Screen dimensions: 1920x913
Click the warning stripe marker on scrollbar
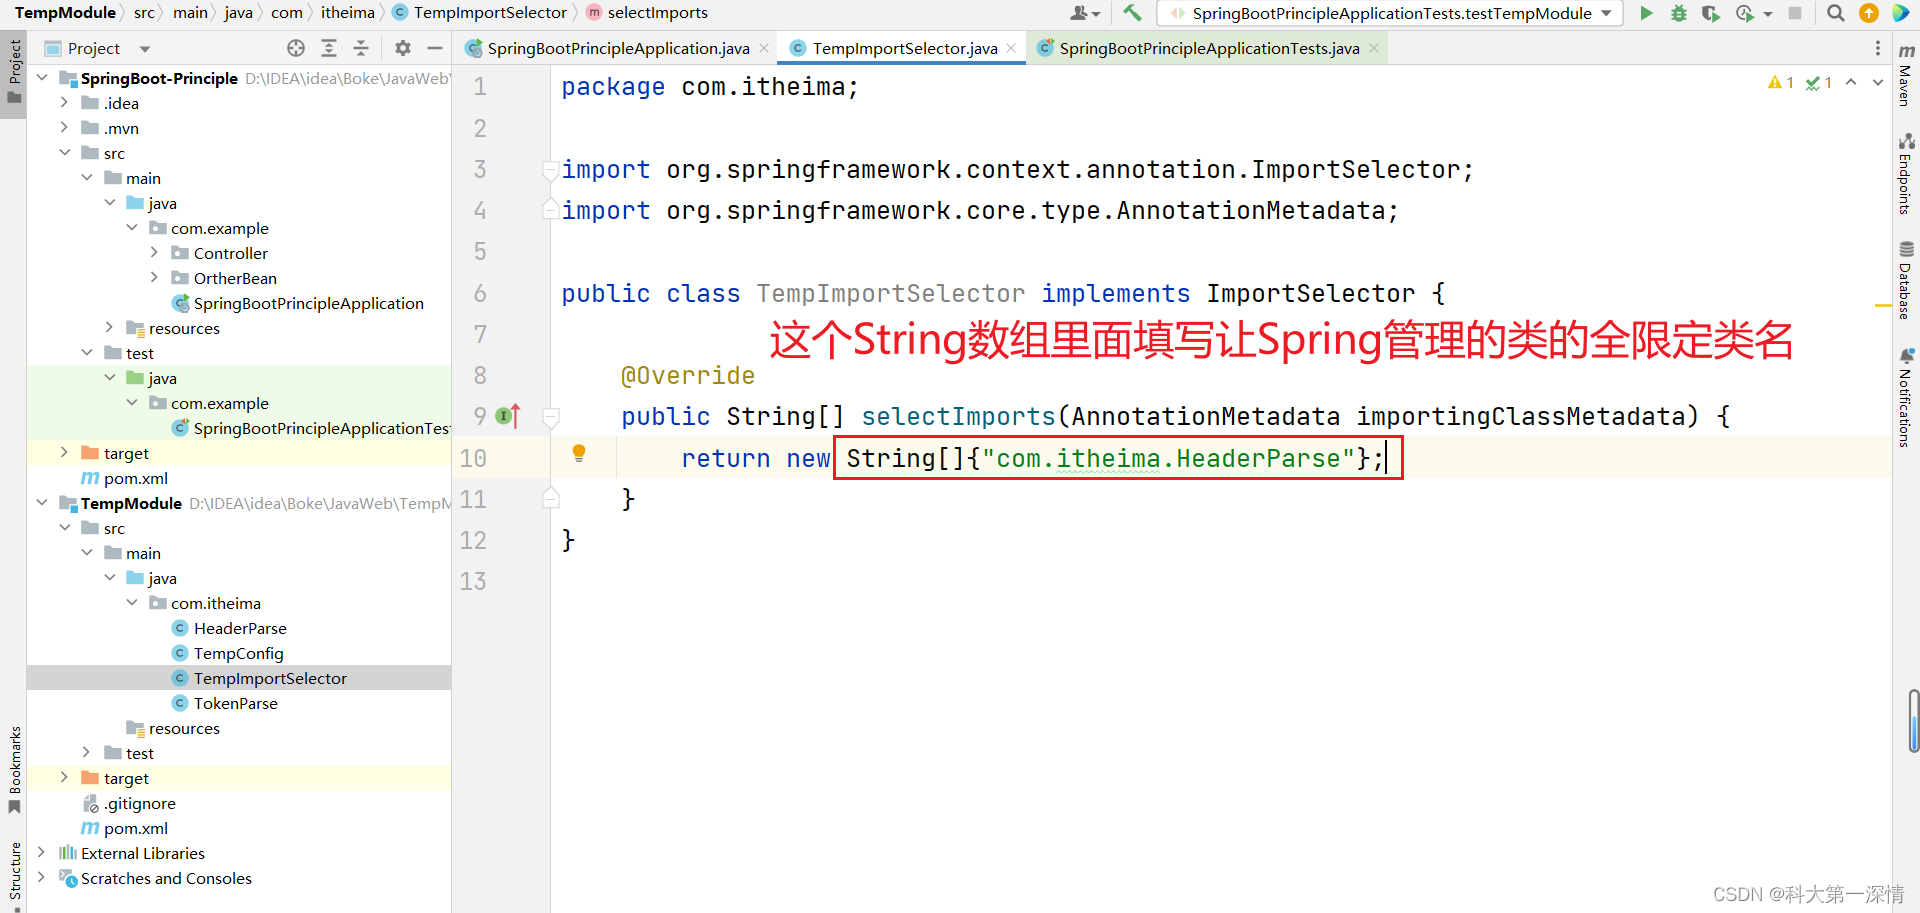[1883, 305]
